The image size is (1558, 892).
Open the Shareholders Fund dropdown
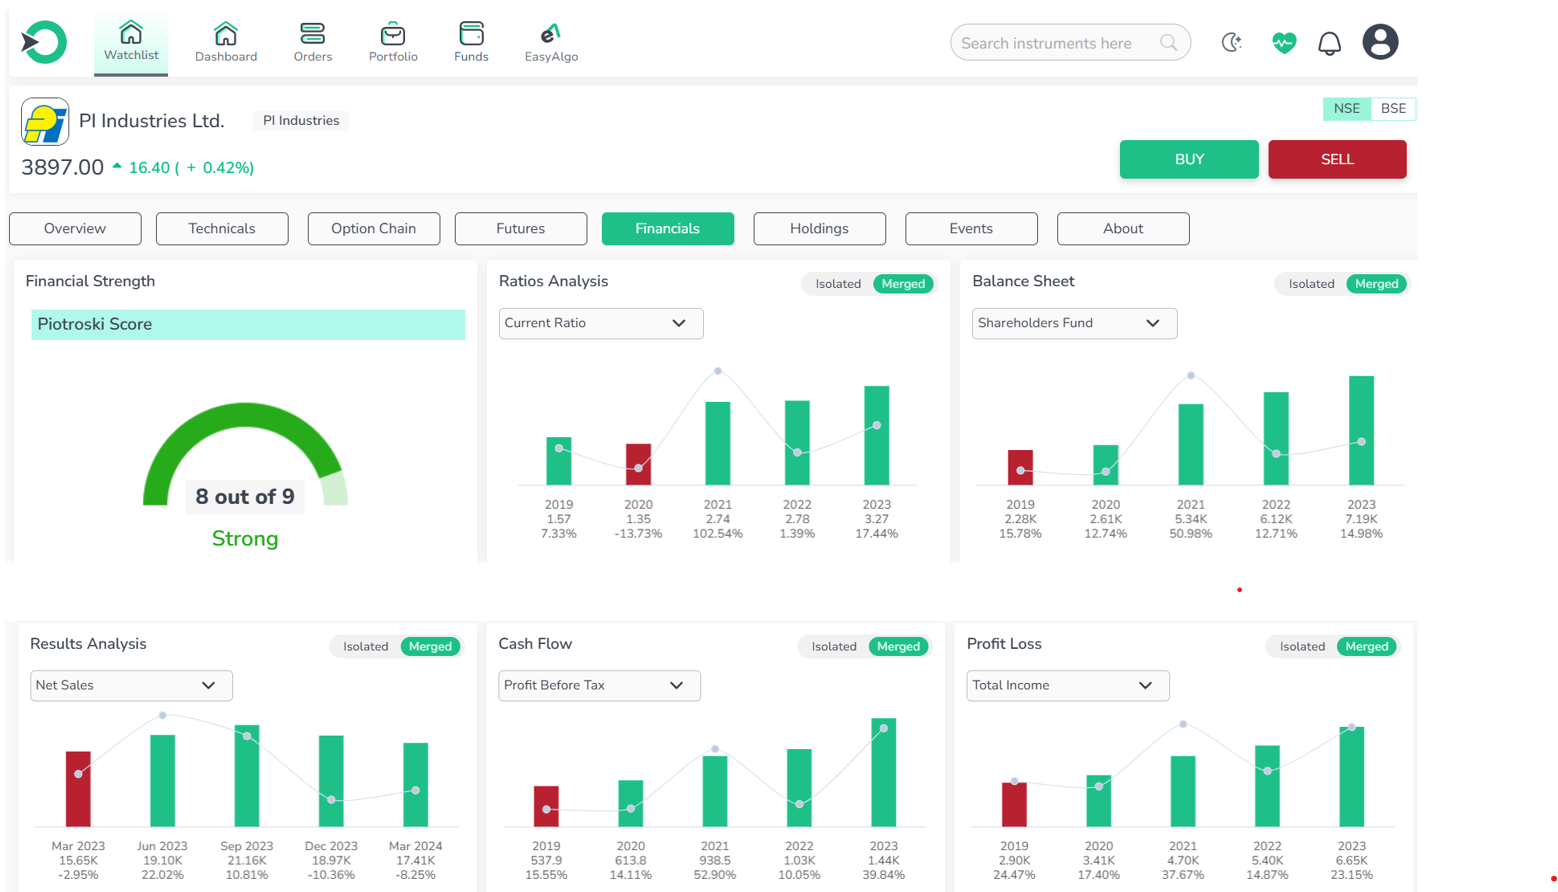pos(1074,323)
